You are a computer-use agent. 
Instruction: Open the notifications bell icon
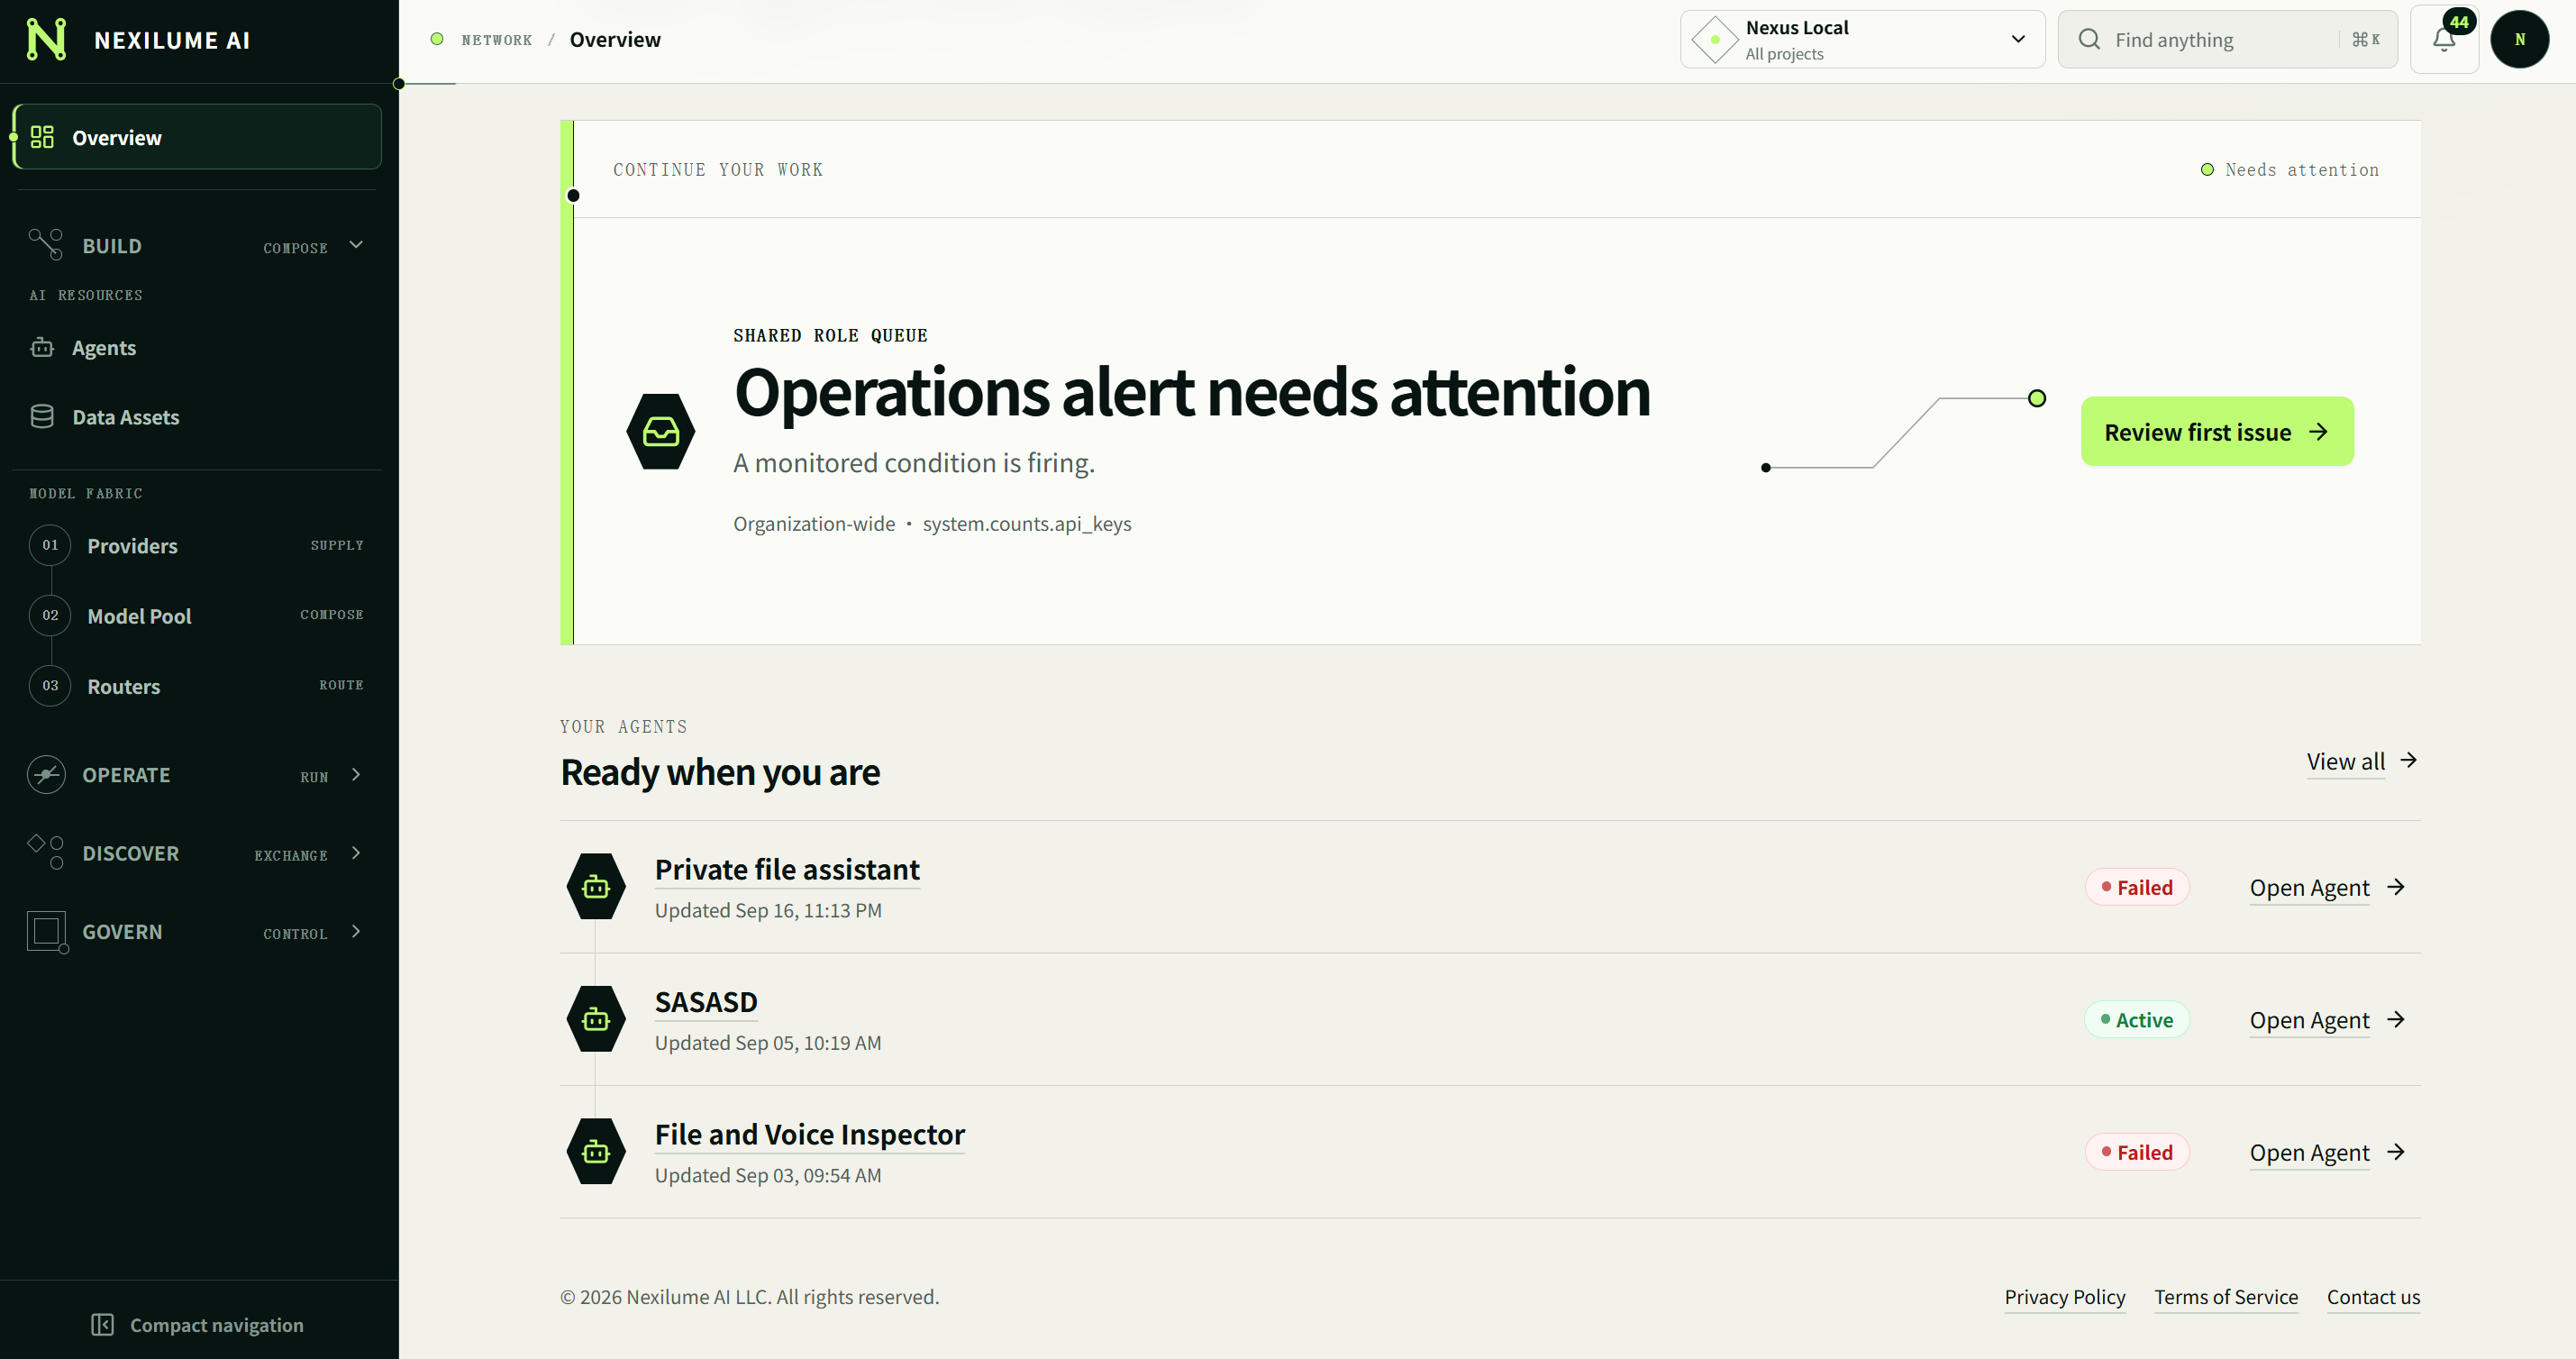(2444, 40)
